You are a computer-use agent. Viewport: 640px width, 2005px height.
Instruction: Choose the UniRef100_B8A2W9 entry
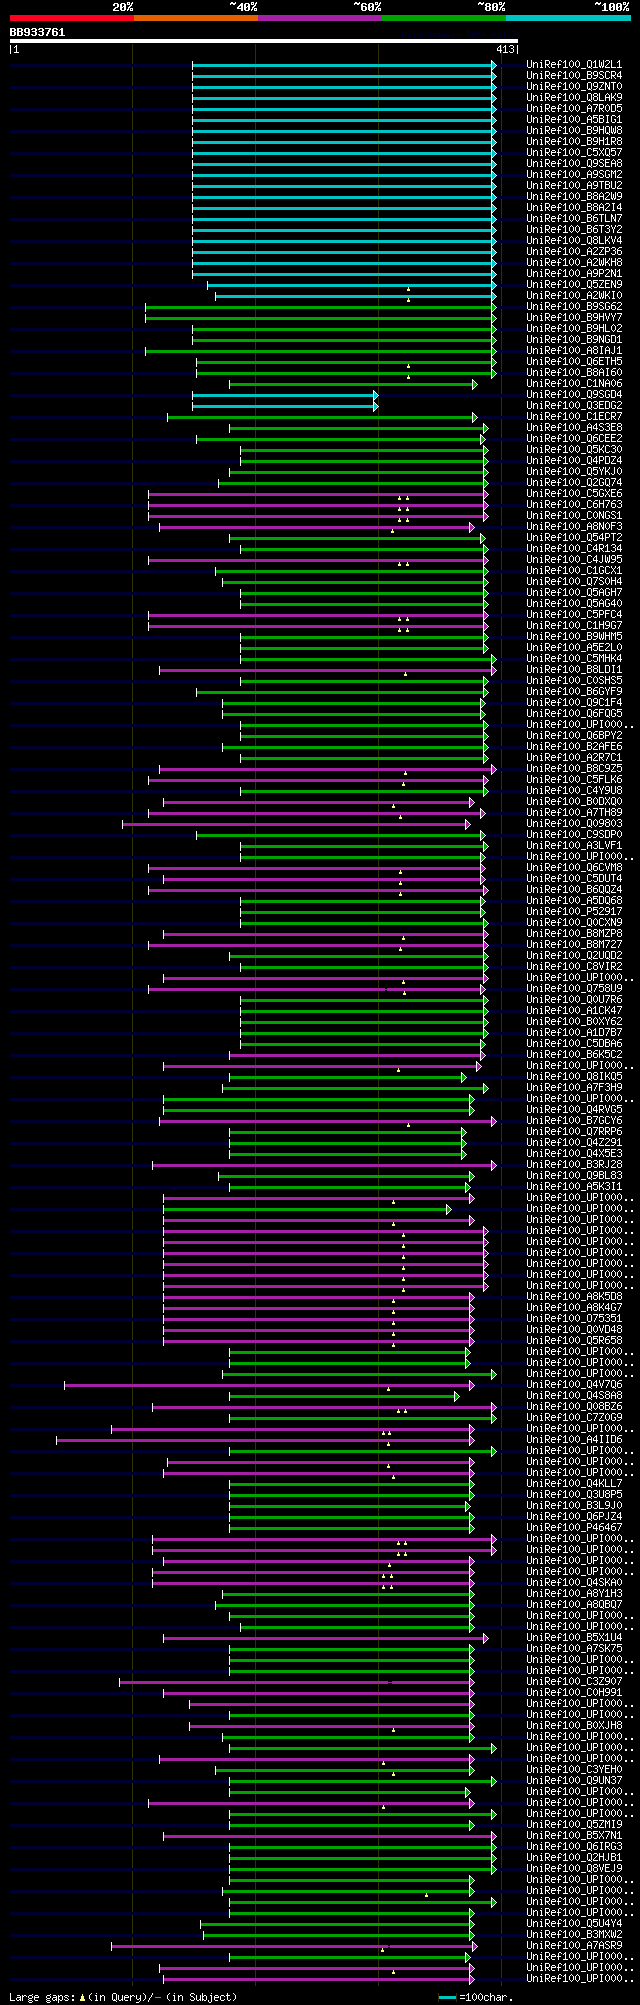pyautogui.click(x=574, y=196)
